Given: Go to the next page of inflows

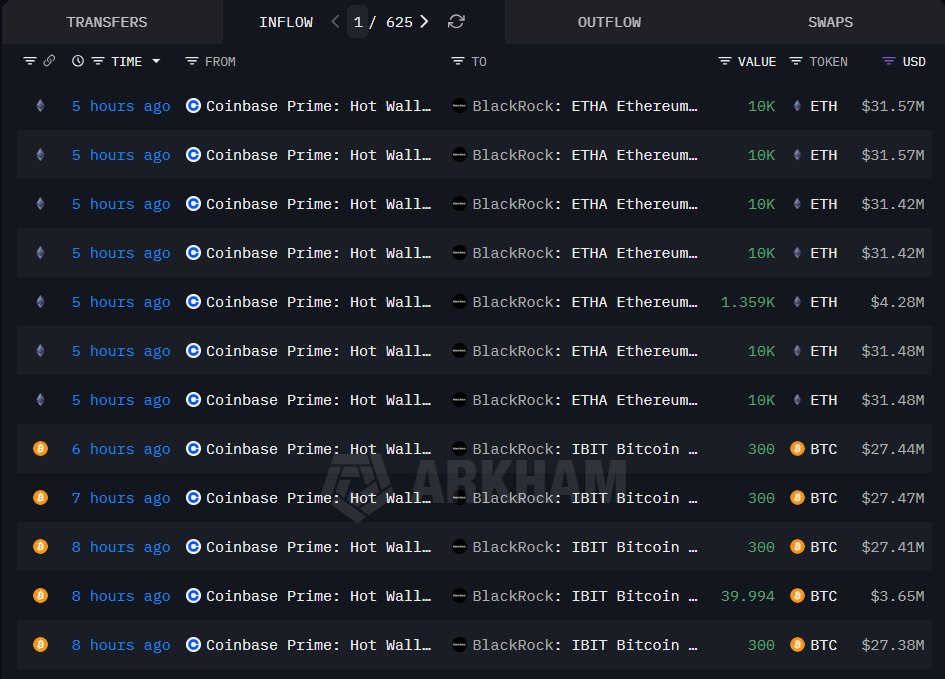Looking at the screenshot, I should (x=425, y=22).
